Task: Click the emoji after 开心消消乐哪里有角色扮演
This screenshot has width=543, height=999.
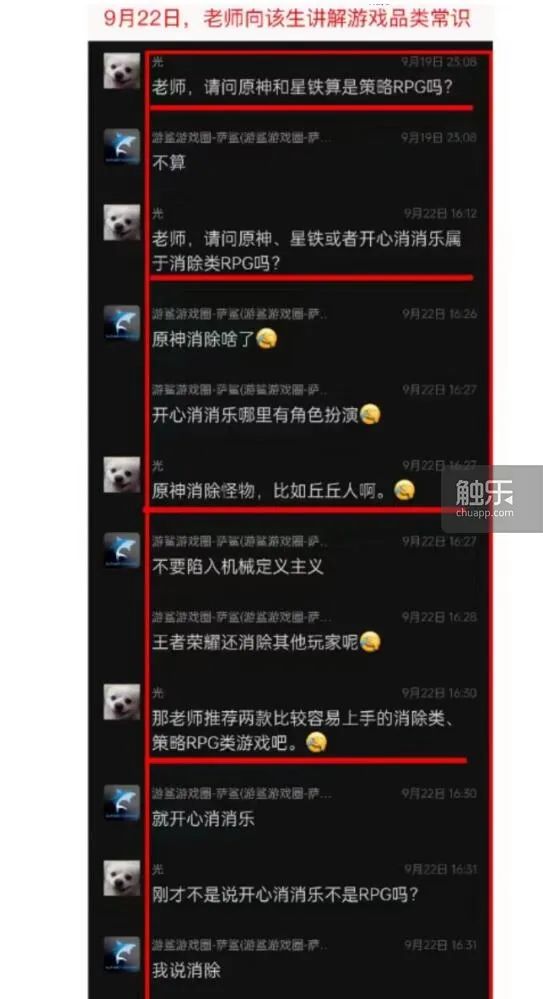Action: click(x=370, y=415)
